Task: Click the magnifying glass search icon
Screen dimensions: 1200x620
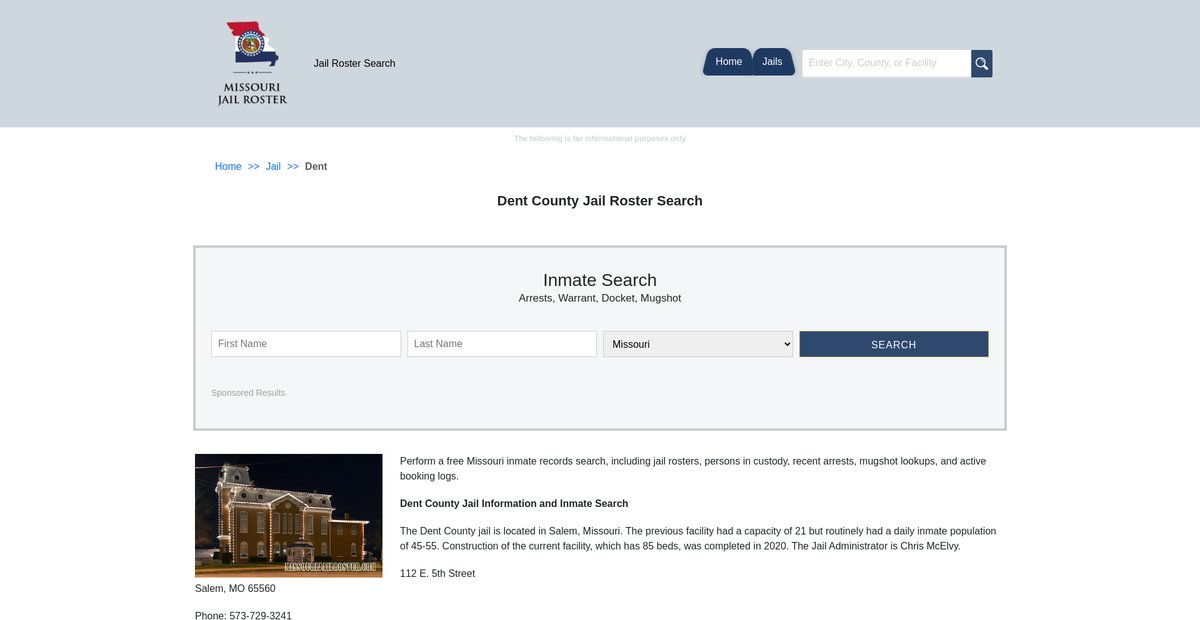Action: 982,64
